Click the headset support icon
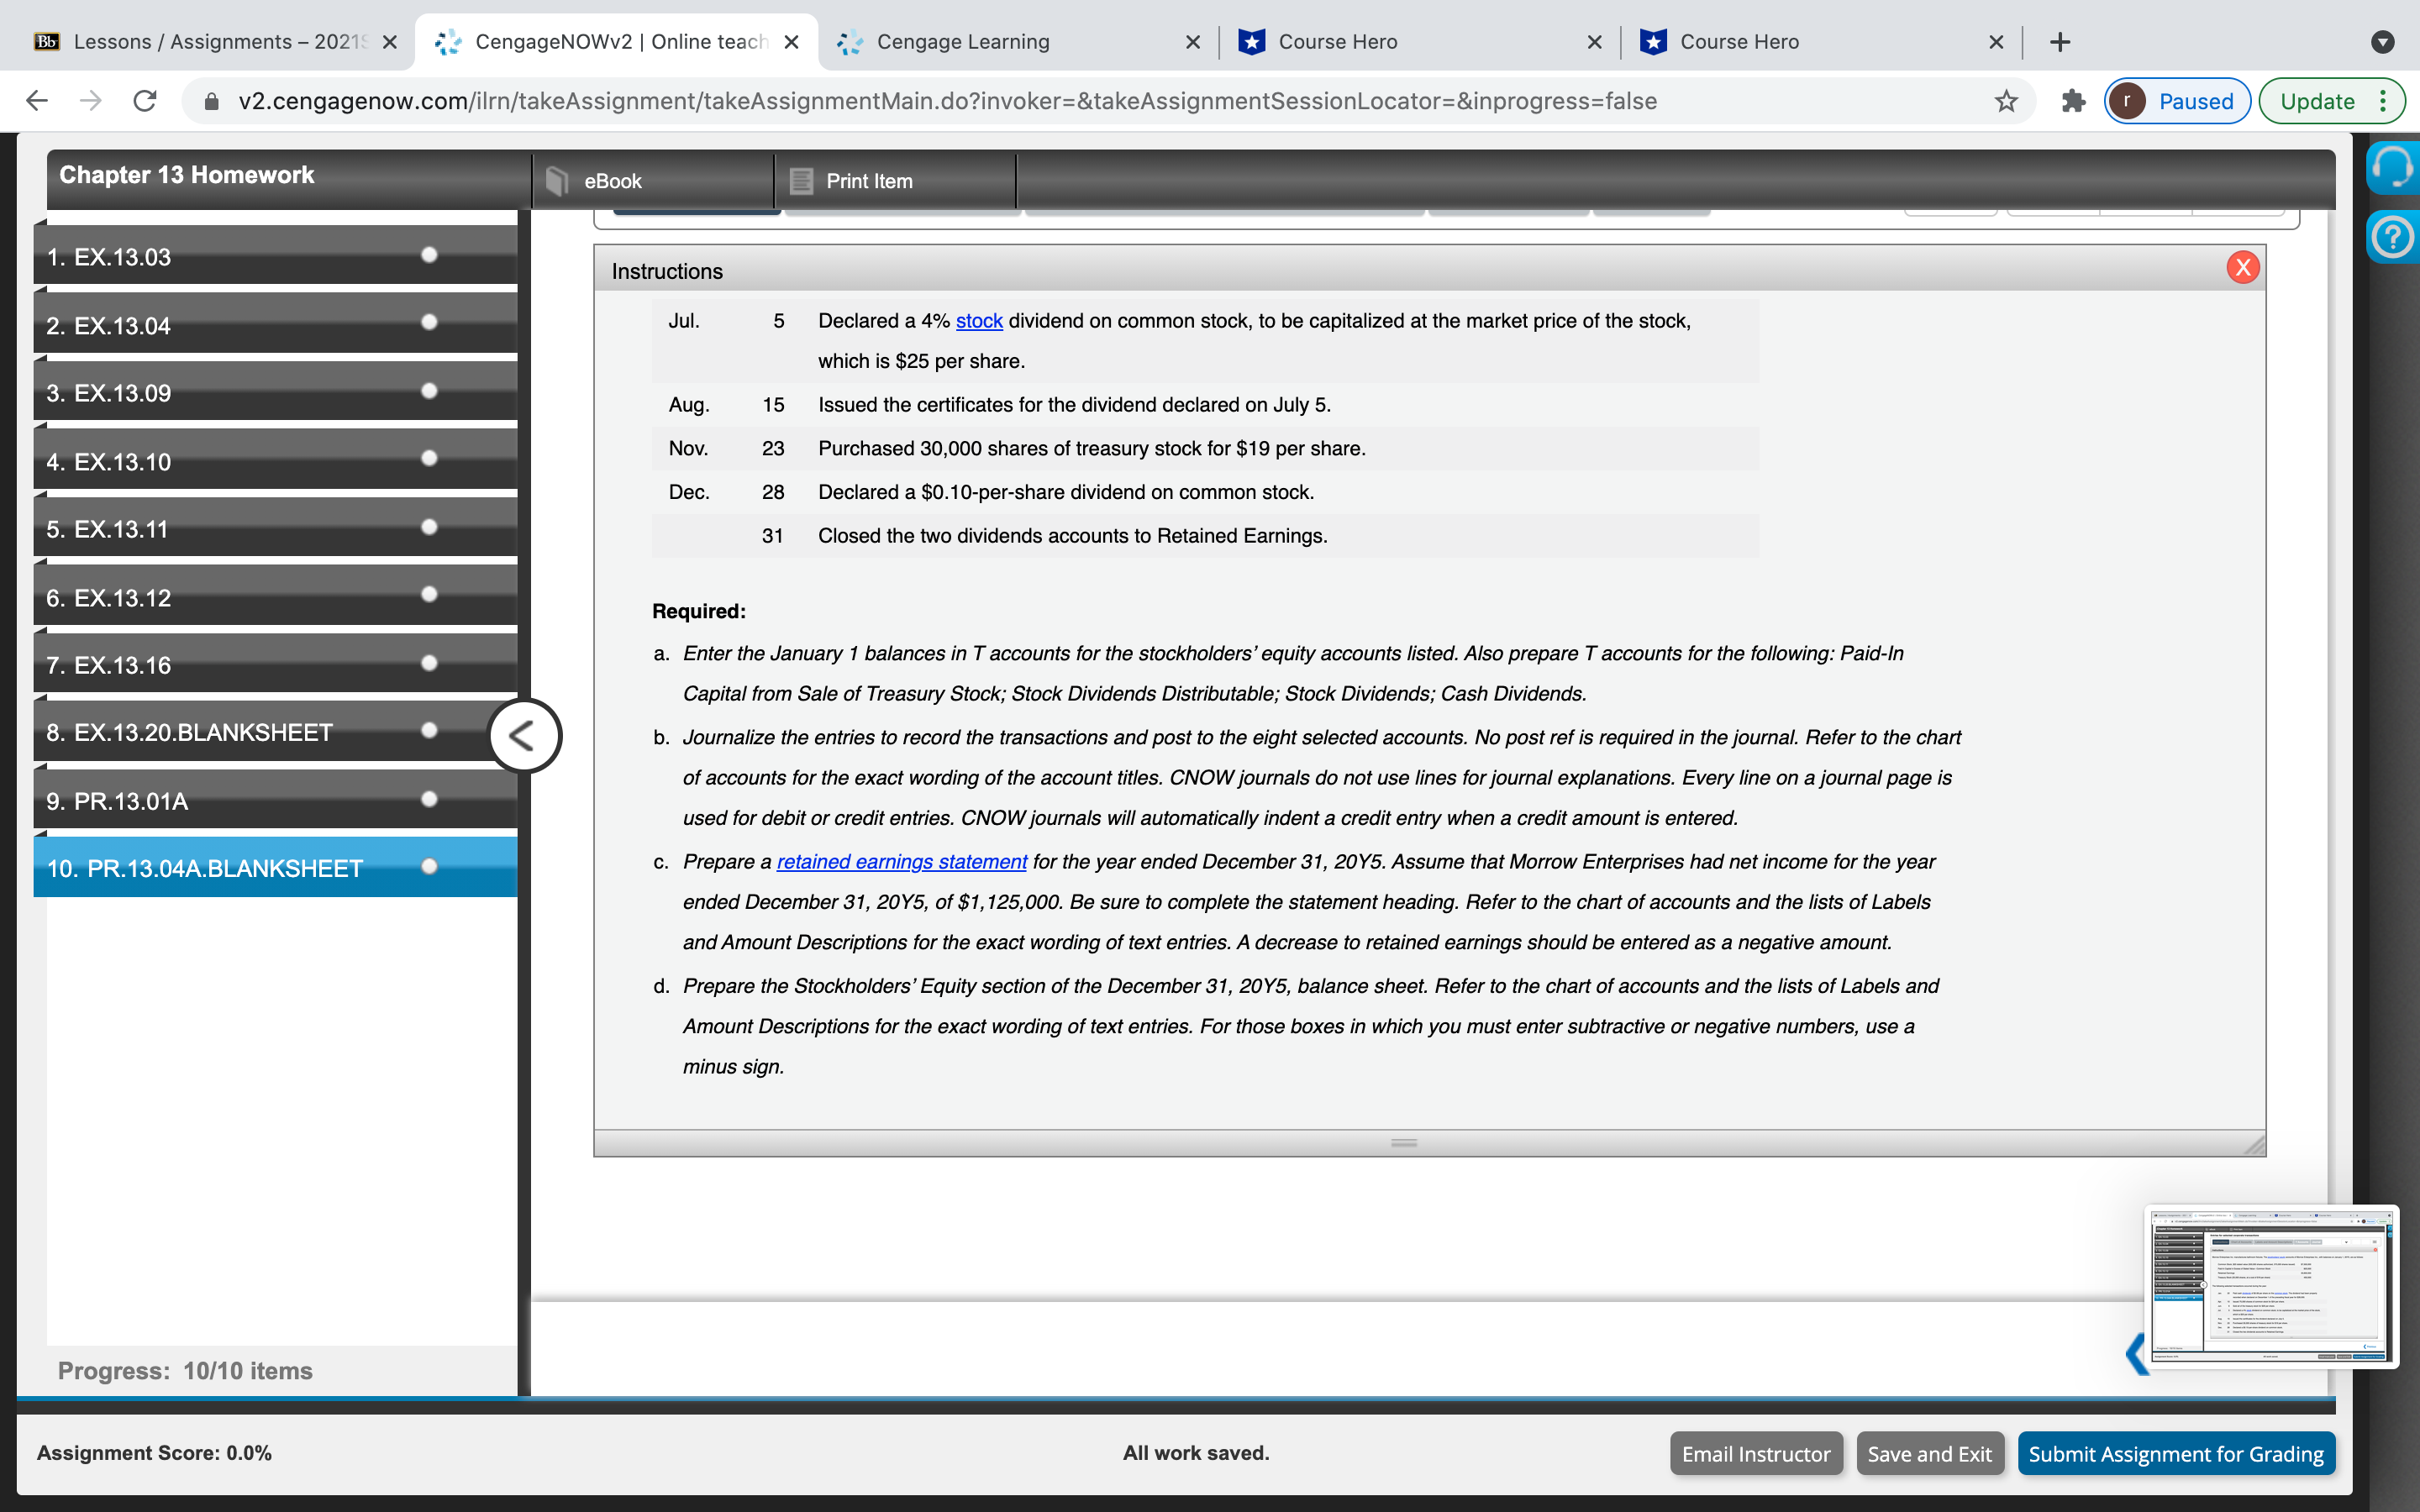Viewport: 2420px width, 1512px height. [2393, 167]
